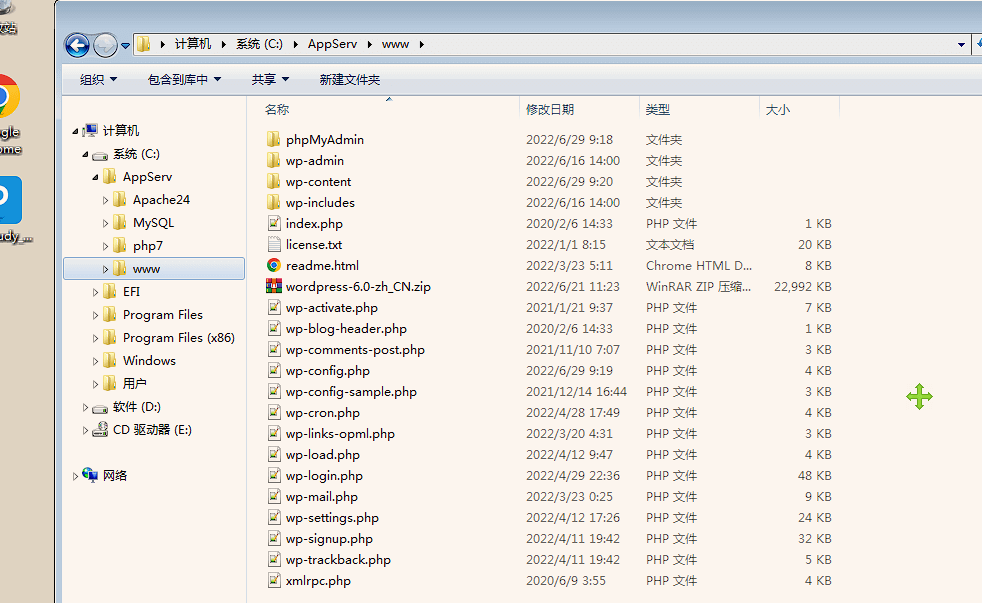Image resolution: width=982 pixels, height=603 pixels.
Task: Click the wp-activate.php file icon
Action: (x=274, y=307)
